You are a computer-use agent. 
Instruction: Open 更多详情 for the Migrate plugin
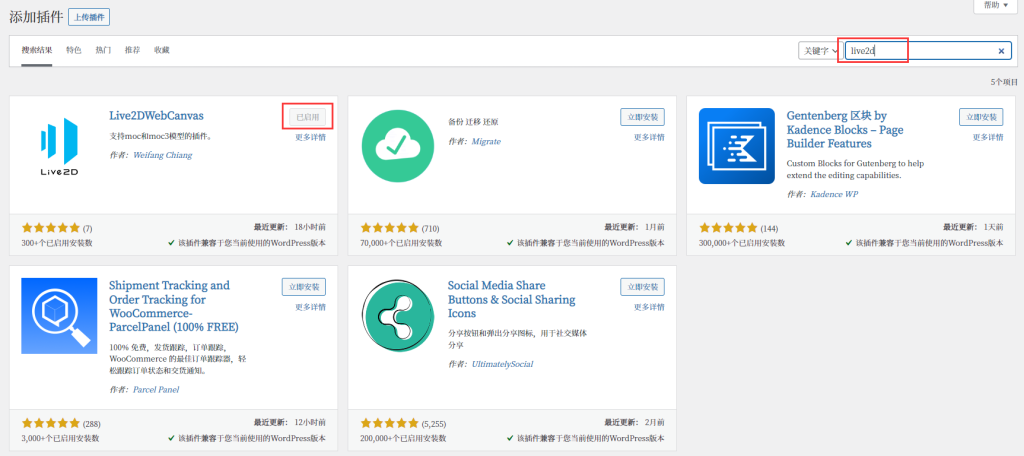click(649, 138)
